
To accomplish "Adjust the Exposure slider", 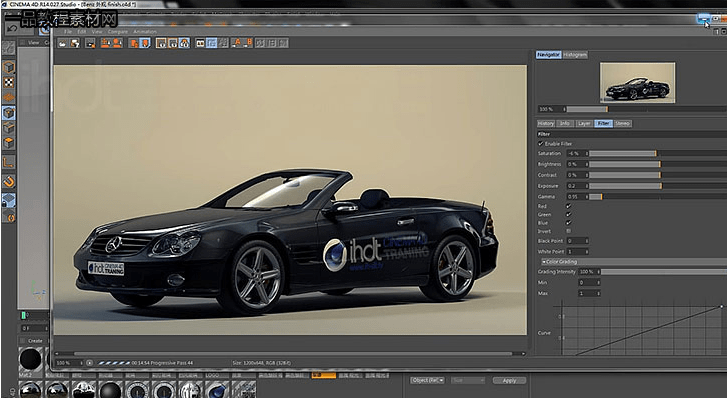I will pos(657,186).
